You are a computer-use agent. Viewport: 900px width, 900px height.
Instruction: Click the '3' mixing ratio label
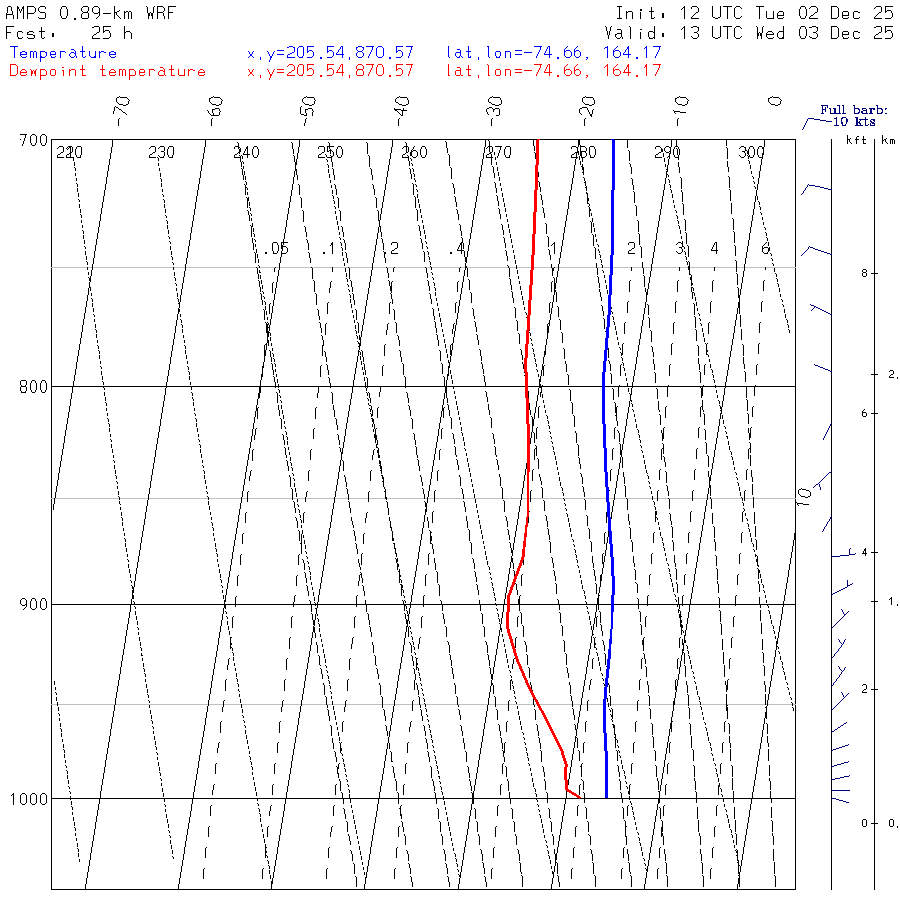[679, 249]
